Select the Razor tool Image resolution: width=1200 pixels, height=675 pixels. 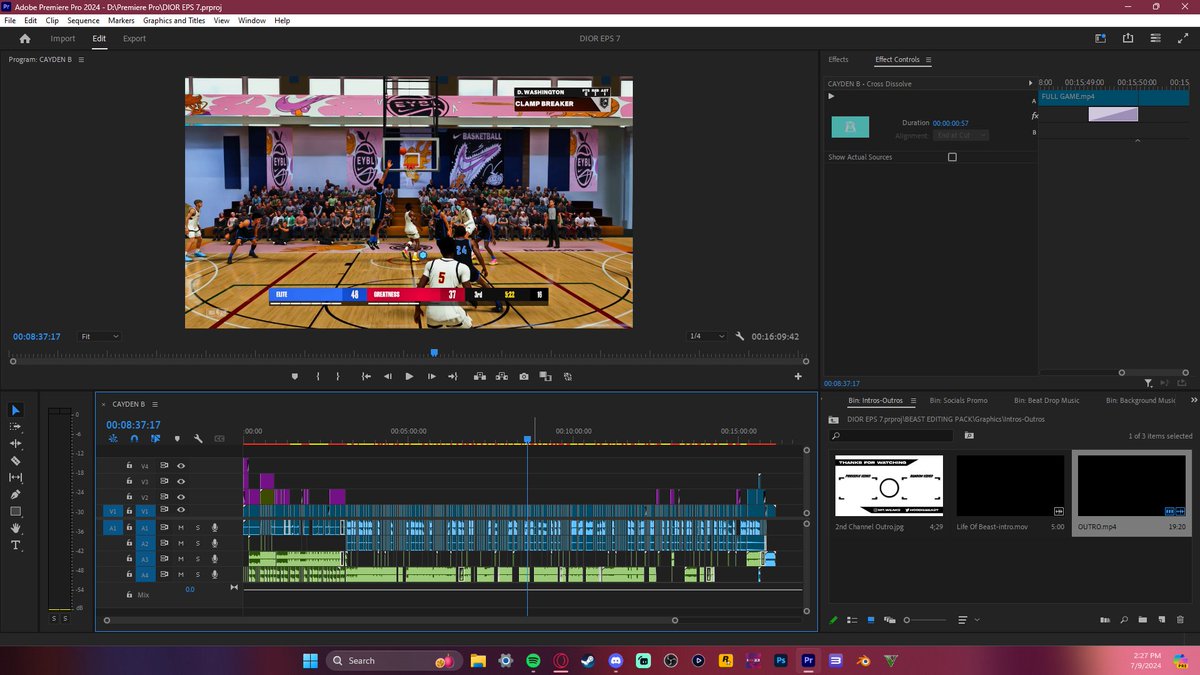16,461
